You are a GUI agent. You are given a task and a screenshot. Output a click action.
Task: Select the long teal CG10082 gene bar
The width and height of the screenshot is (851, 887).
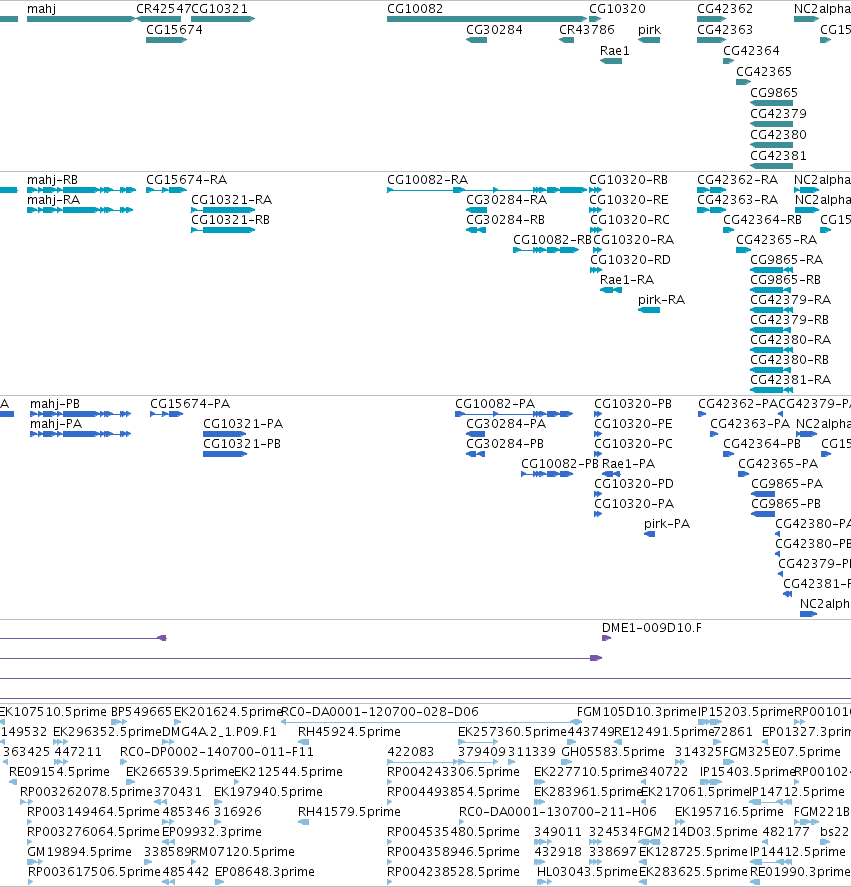(487, 19)
